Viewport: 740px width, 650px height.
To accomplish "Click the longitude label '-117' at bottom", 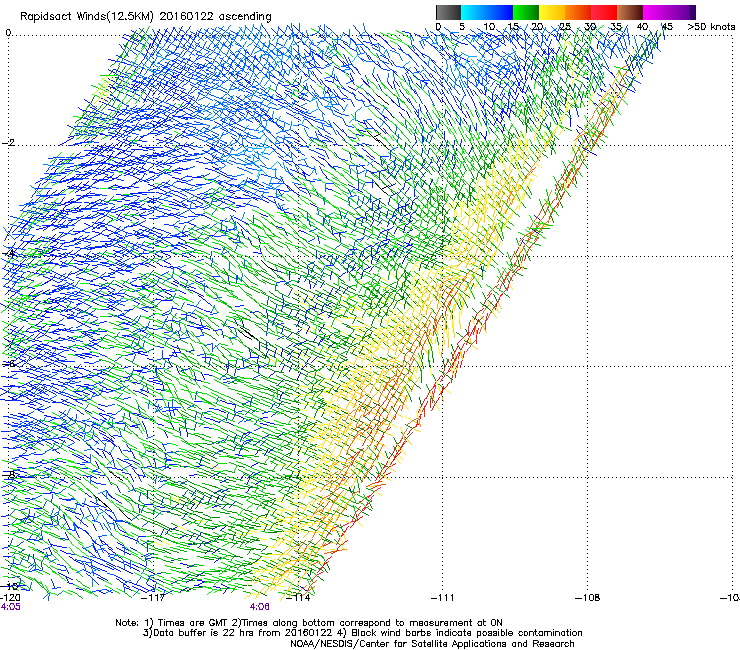I will [154, 598].
